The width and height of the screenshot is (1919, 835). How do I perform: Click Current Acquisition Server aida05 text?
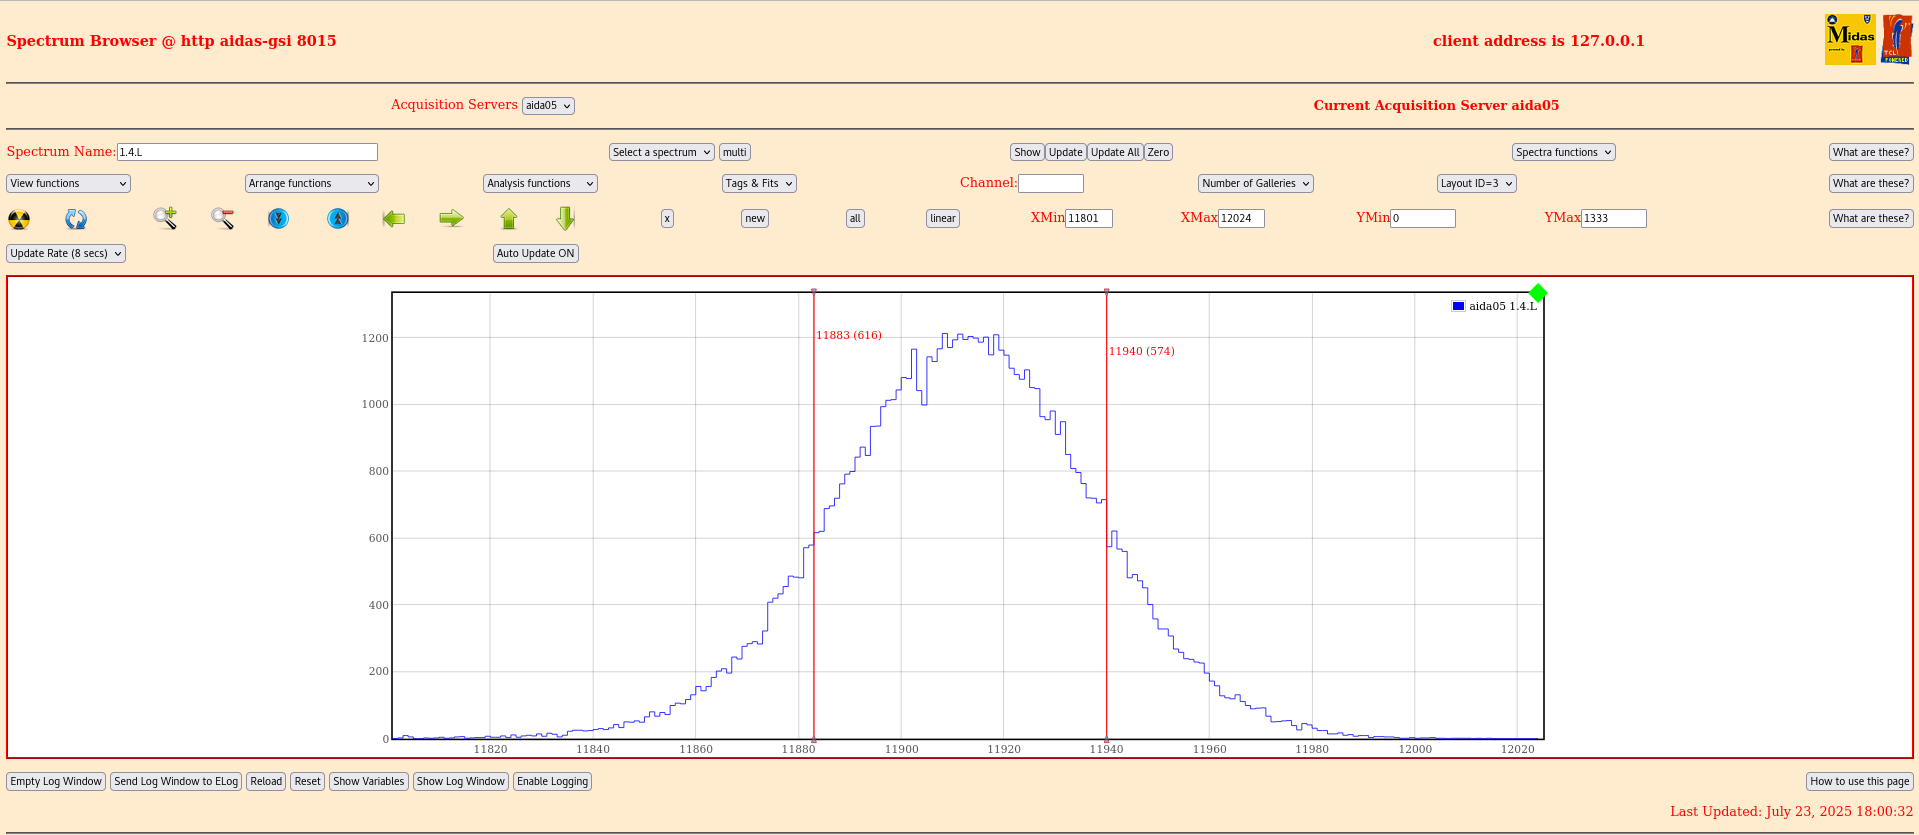tap(1436, 105)
